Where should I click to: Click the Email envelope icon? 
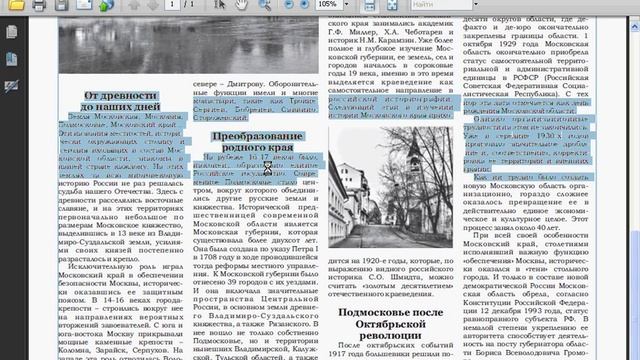click(x=84, y=5)
